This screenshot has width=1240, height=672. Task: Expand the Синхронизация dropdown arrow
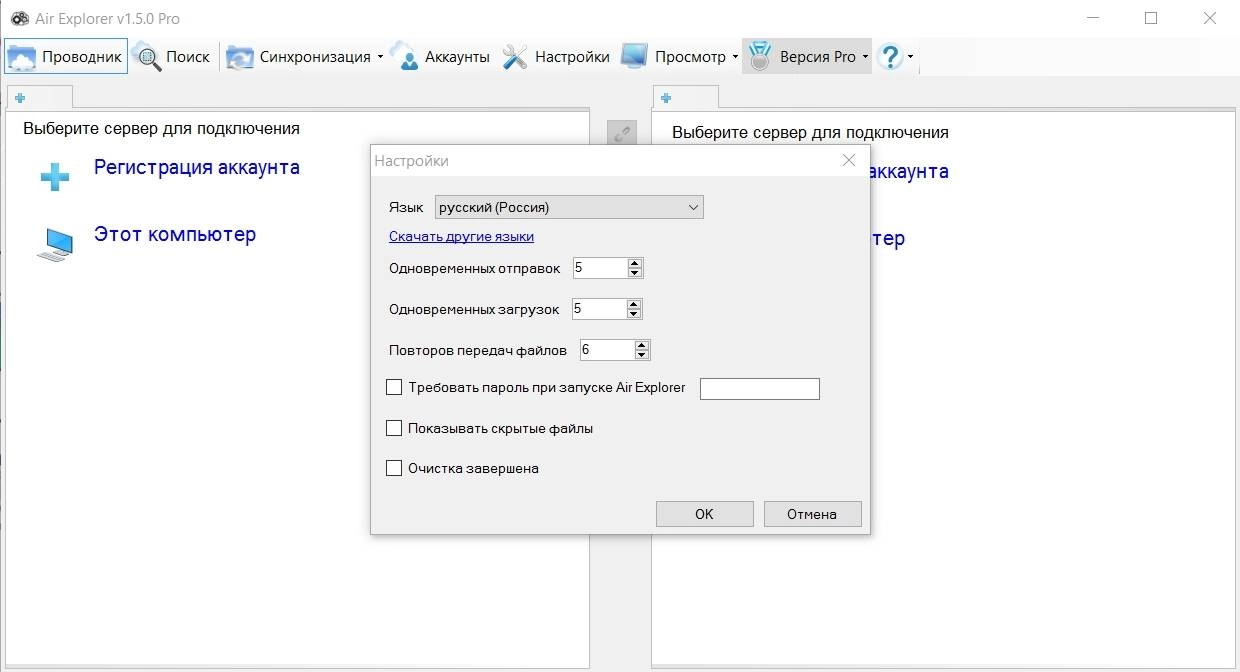[x=380, y=57]
